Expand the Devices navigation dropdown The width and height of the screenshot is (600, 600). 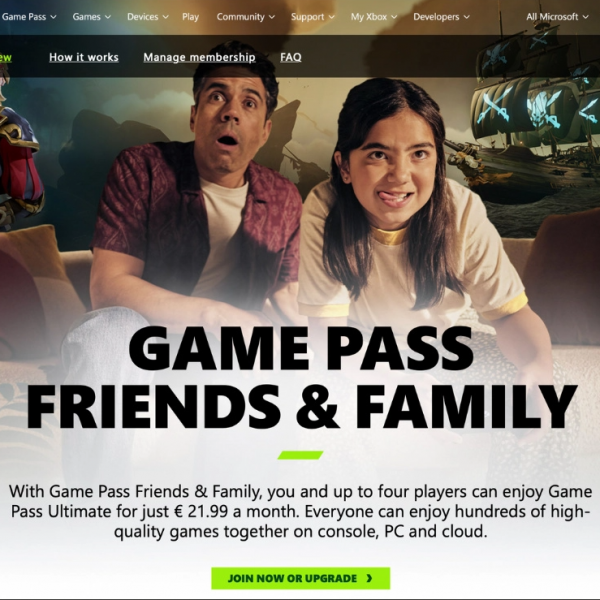click(x=148, y=17)
